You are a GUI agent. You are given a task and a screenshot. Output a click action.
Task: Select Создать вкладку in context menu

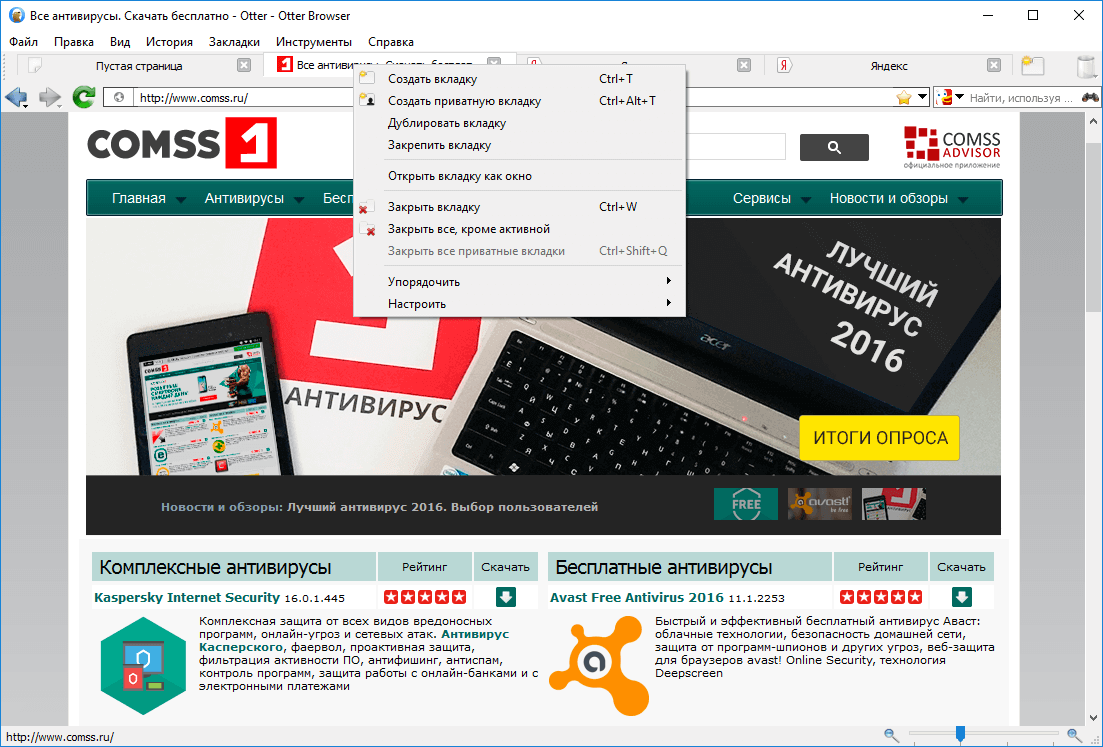tap(519, 79)
